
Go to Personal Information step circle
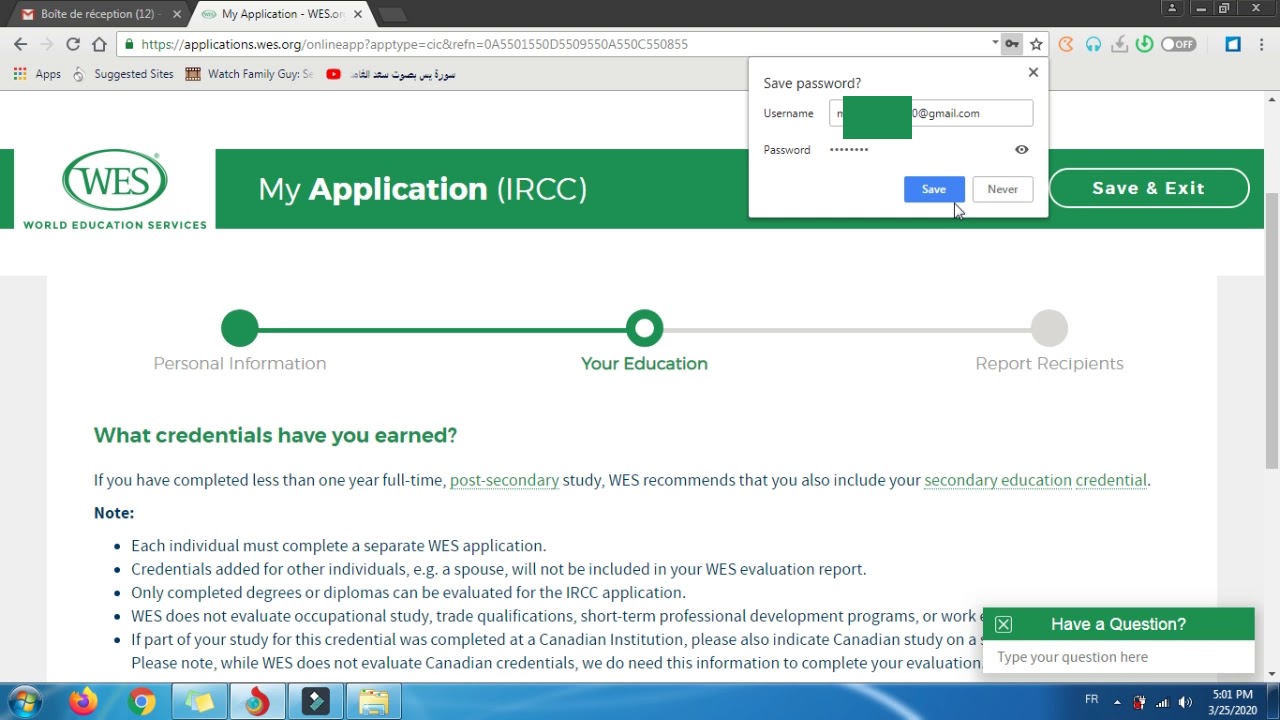click(x=240, y=328)
